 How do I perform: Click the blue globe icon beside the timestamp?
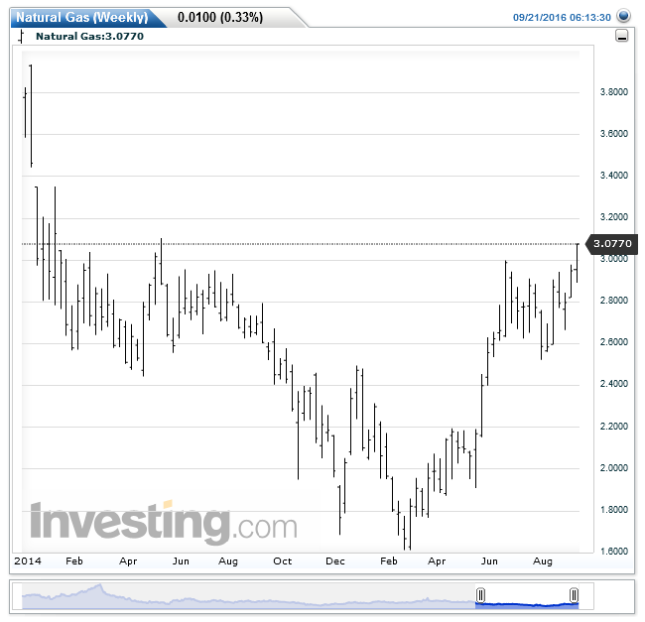point(624,16)
